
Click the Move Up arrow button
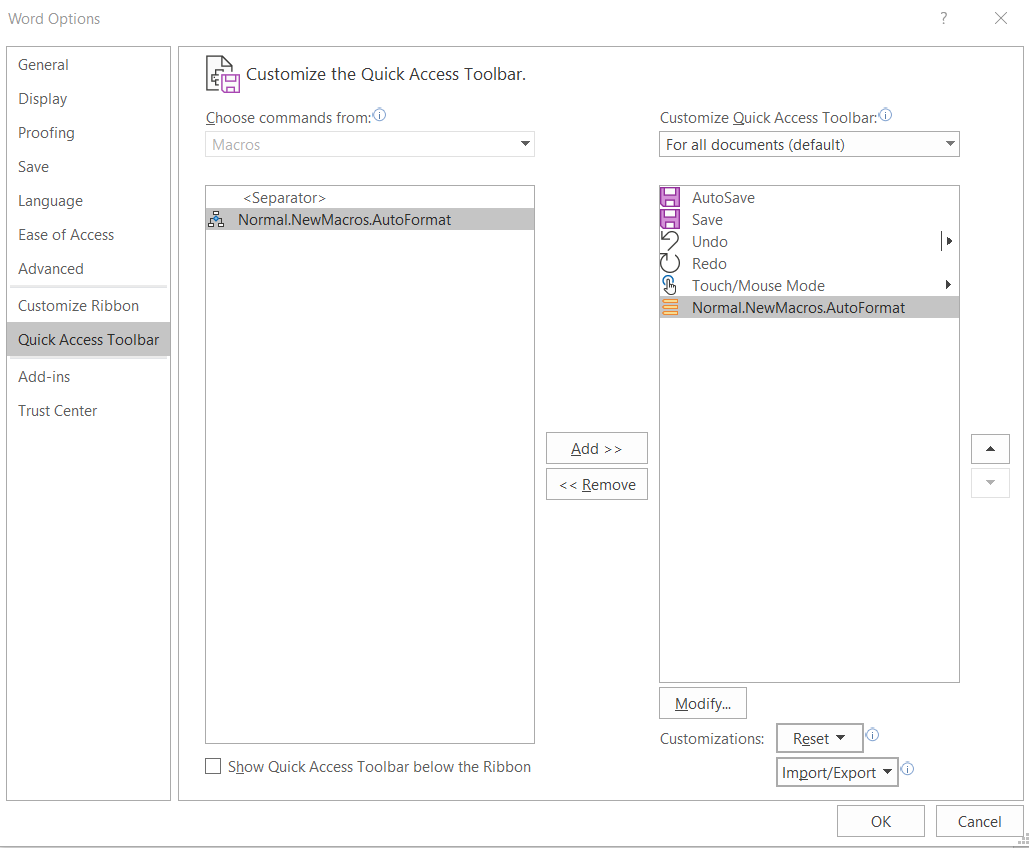click(990, 449)
